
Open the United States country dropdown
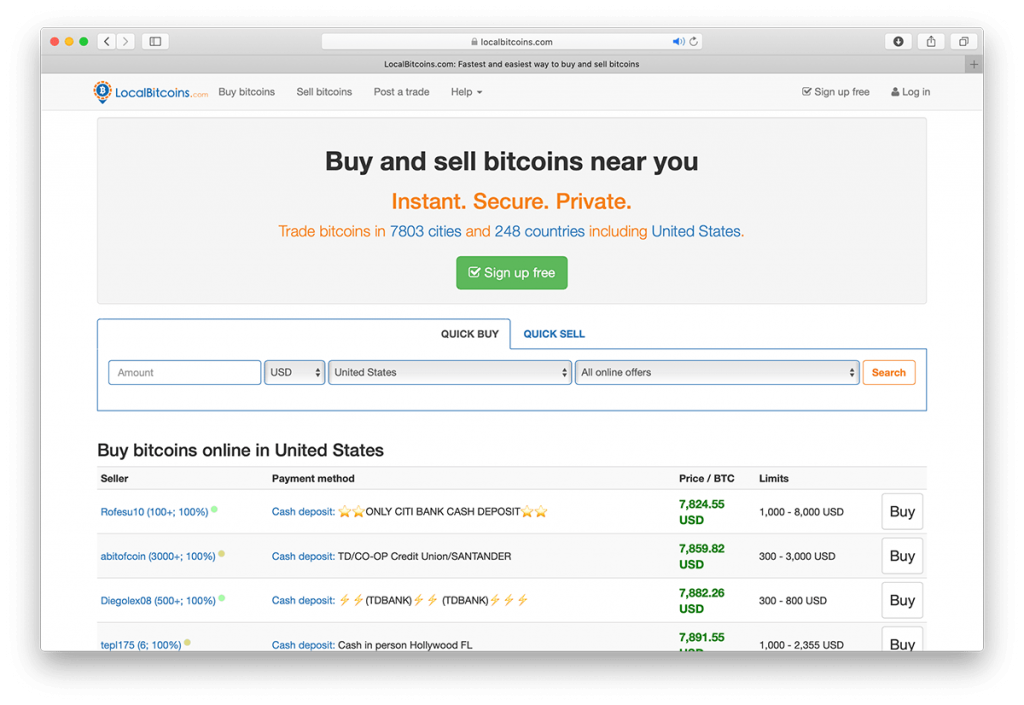[450, 373]
